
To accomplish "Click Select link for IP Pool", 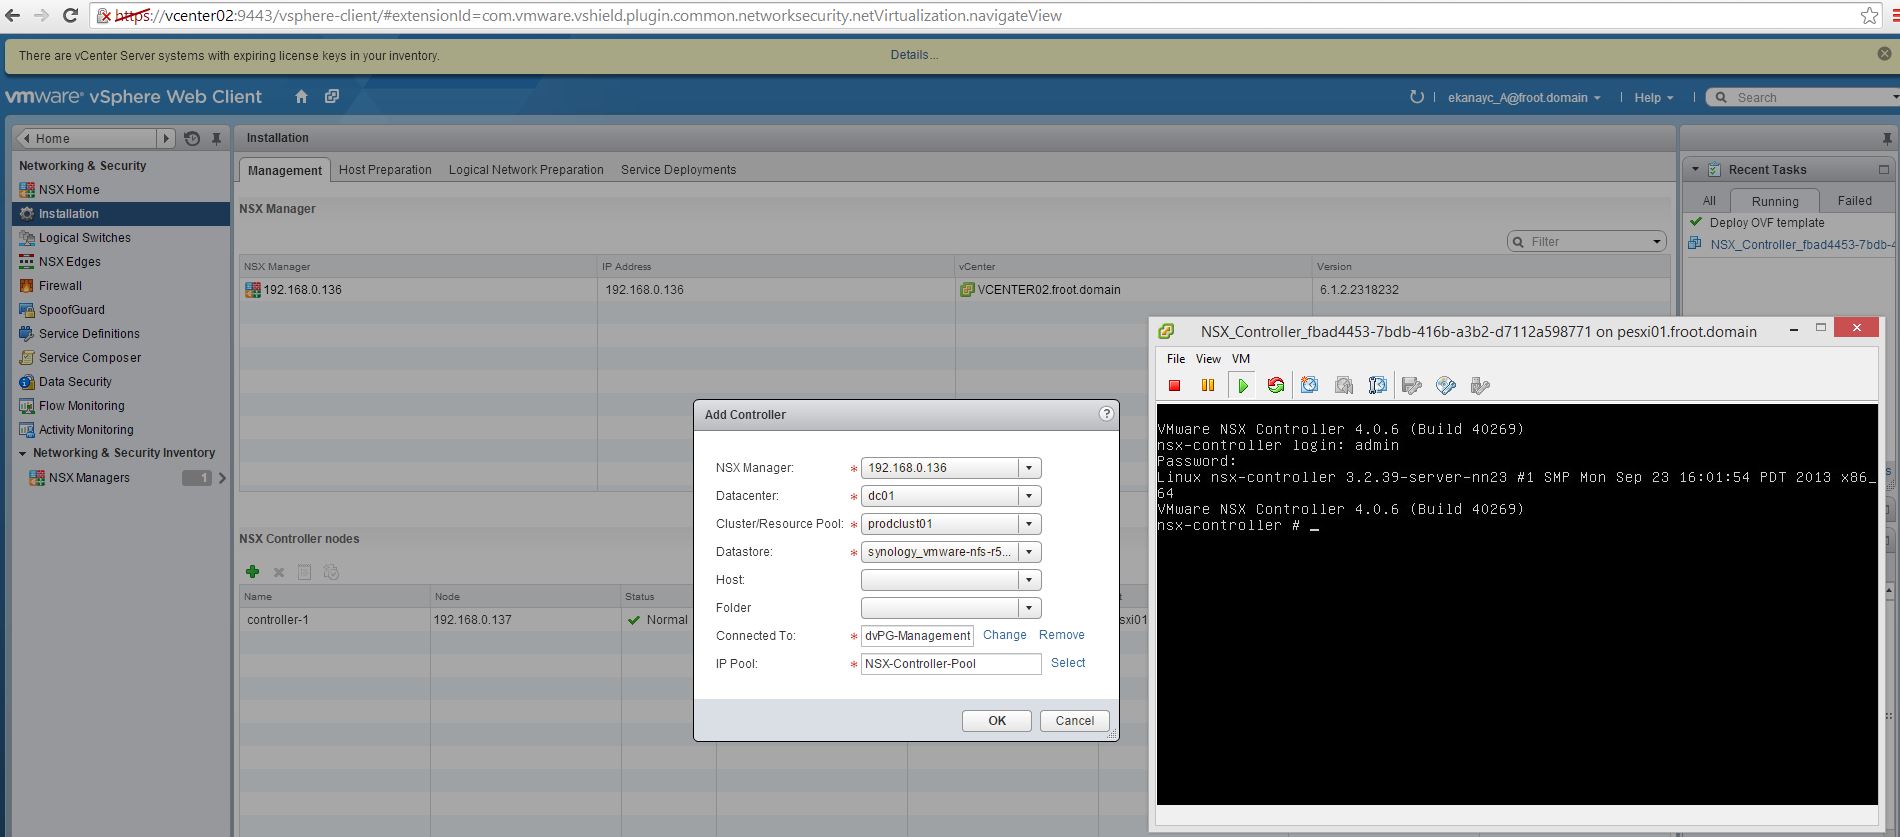I will coord(1068,663).
